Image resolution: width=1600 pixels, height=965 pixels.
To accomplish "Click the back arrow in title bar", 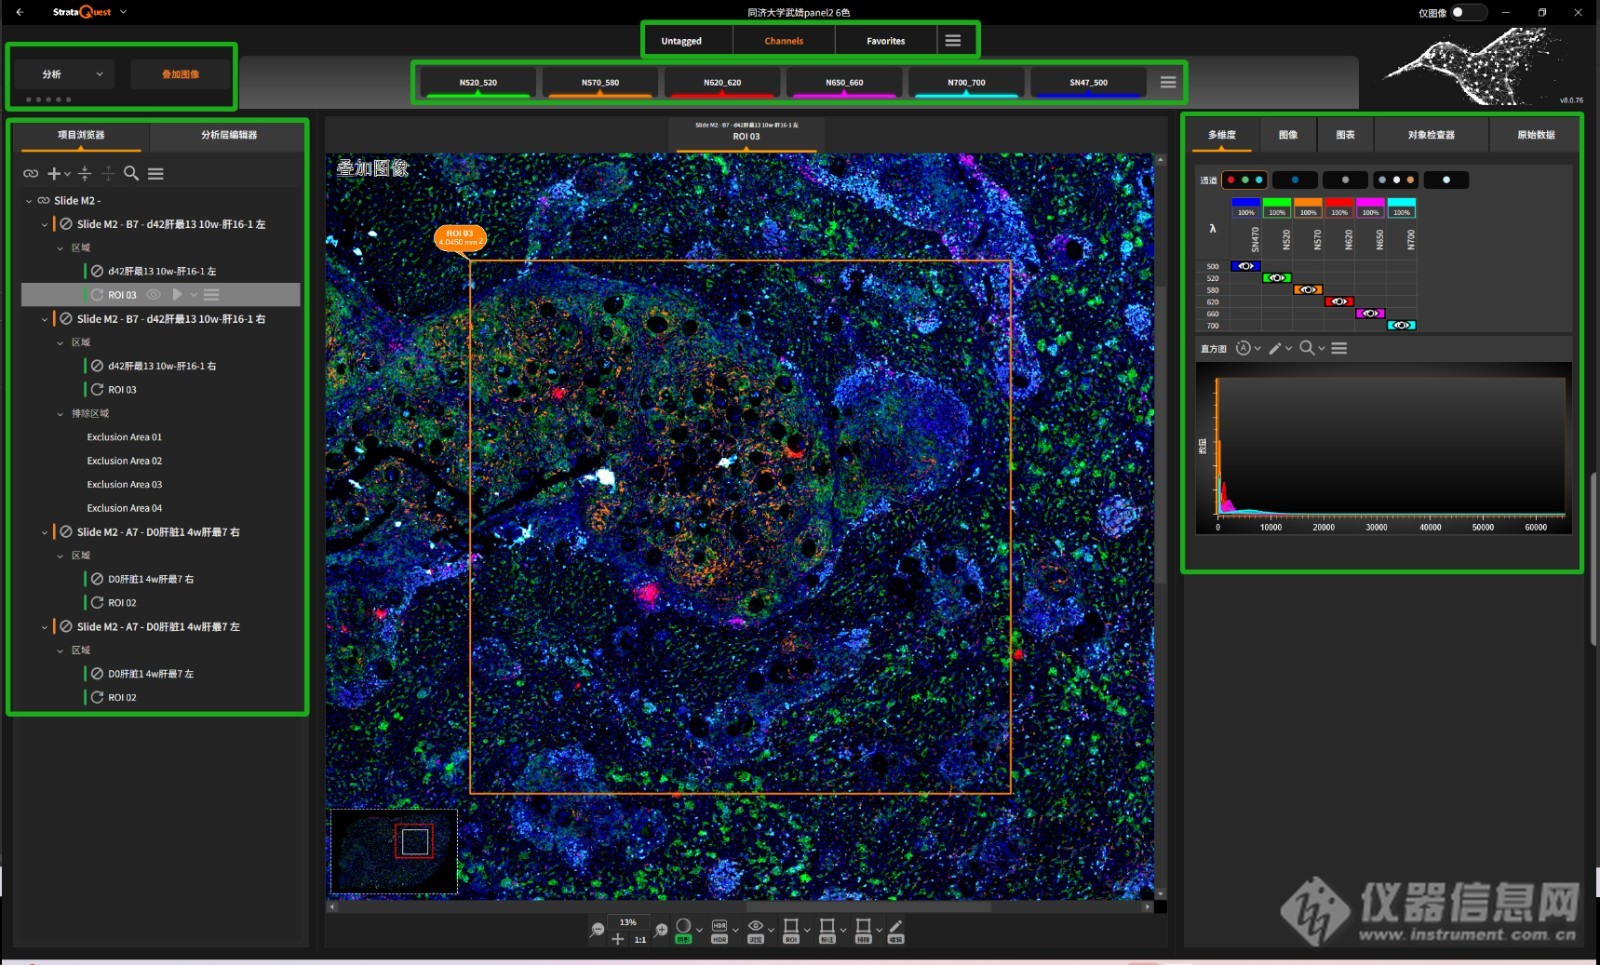I will click(19, 12).
